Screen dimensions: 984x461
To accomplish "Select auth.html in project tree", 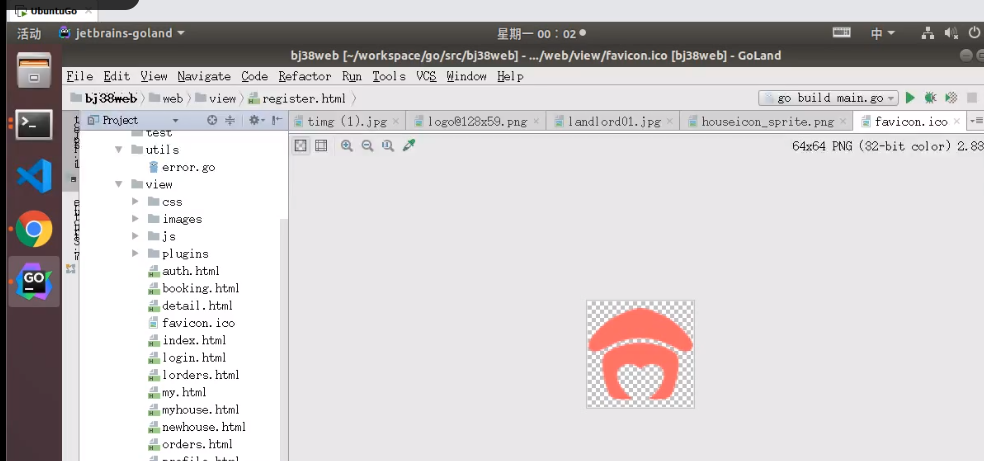I will [x=183, y=271].
